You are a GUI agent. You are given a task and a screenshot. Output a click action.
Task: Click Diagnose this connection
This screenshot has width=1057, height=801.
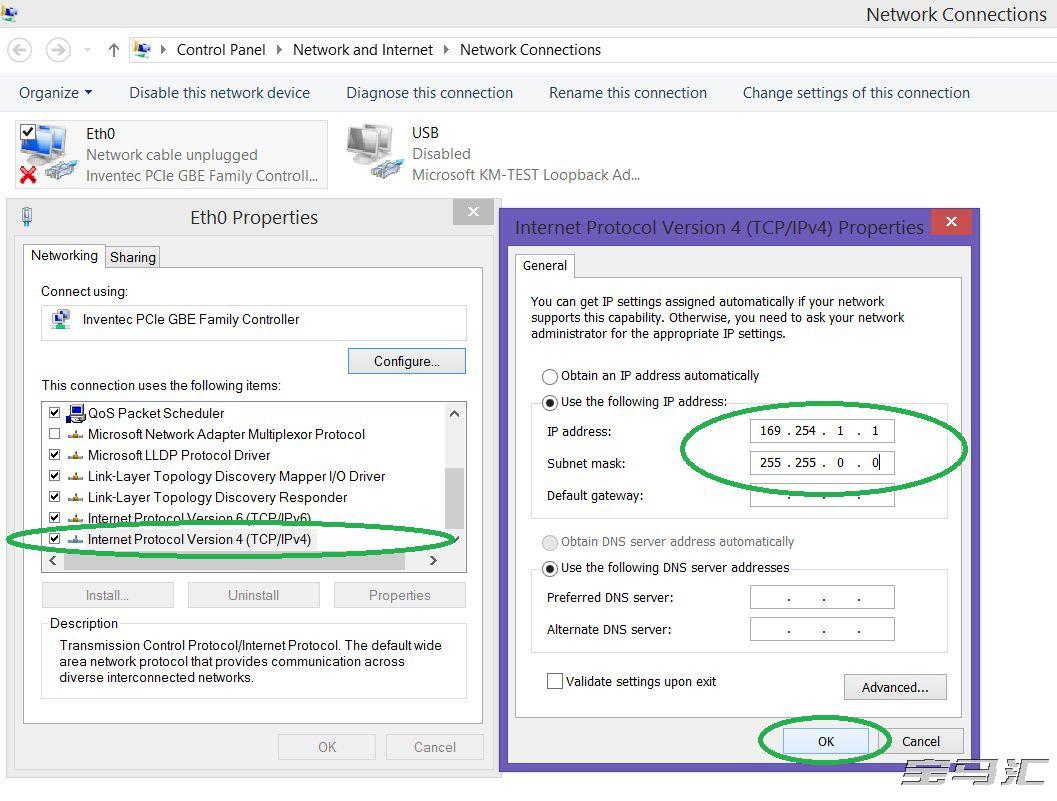click(x=429, y=93)
